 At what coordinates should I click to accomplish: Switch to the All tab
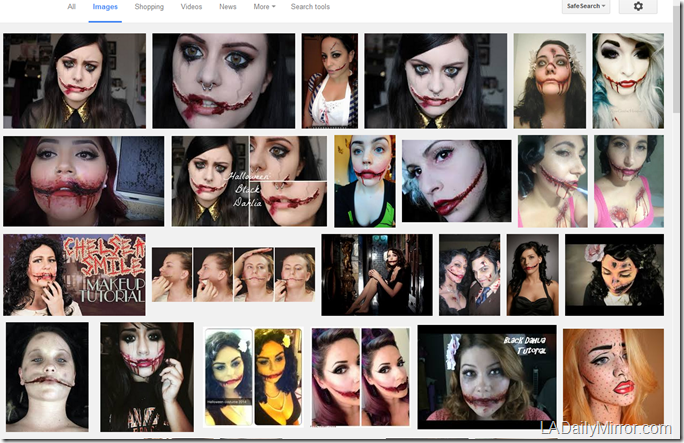pyautogui.click(x=71, y=7)
